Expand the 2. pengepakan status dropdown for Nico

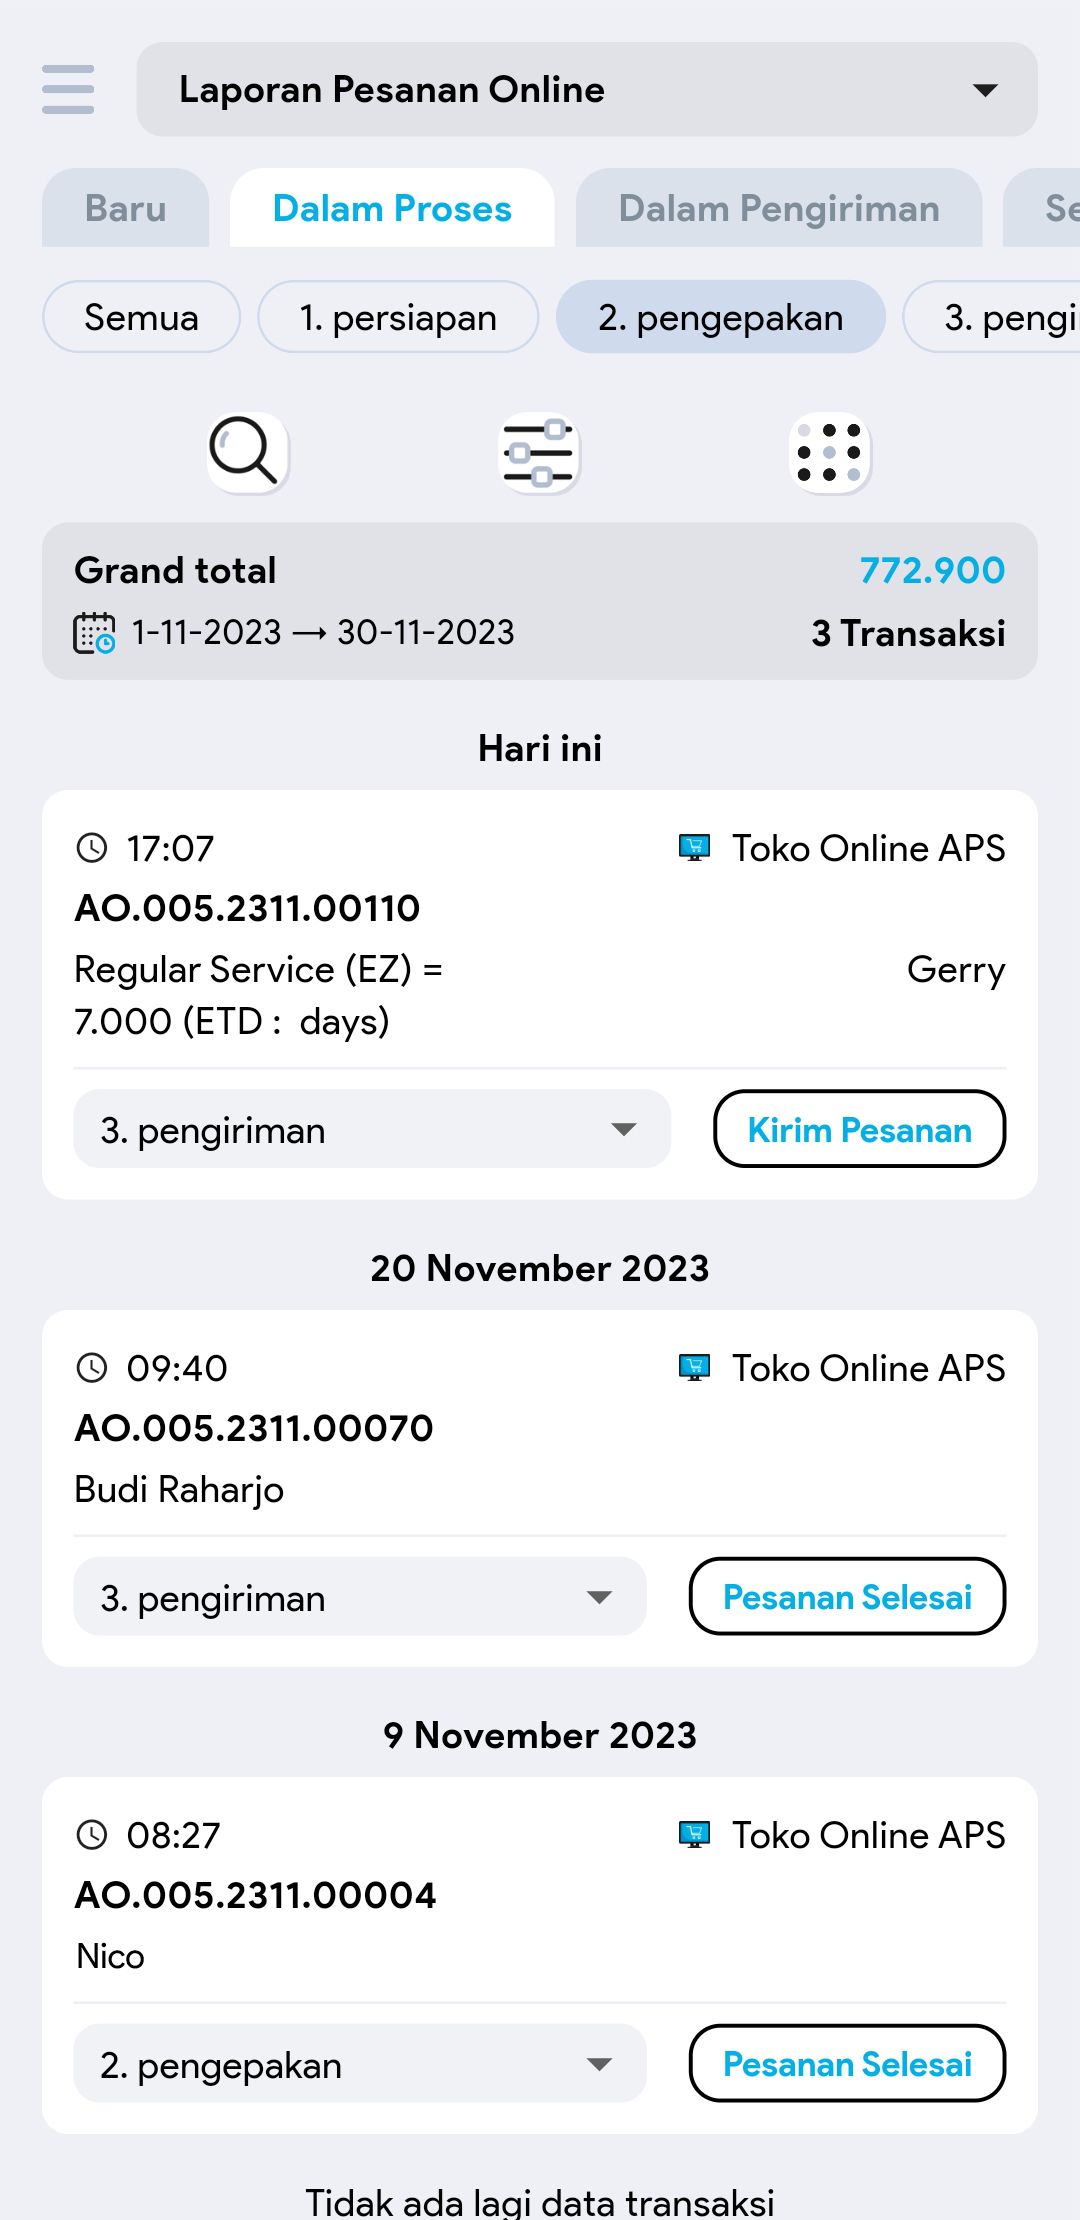359,2065
